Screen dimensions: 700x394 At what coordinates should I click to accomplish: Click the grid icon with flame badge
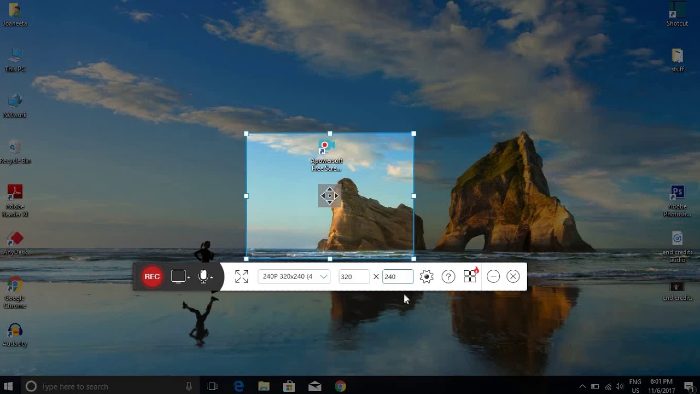(x=471, y=276)
